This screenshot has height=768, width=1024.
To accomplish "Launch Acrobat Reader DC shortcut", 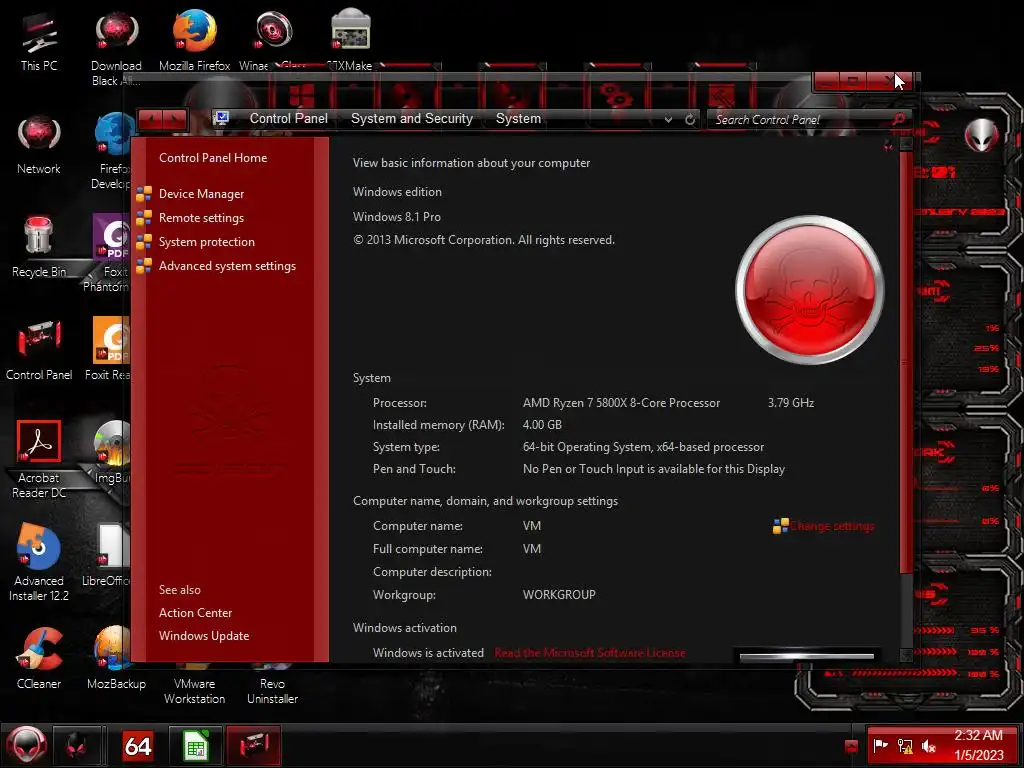I will coord(39,460).
